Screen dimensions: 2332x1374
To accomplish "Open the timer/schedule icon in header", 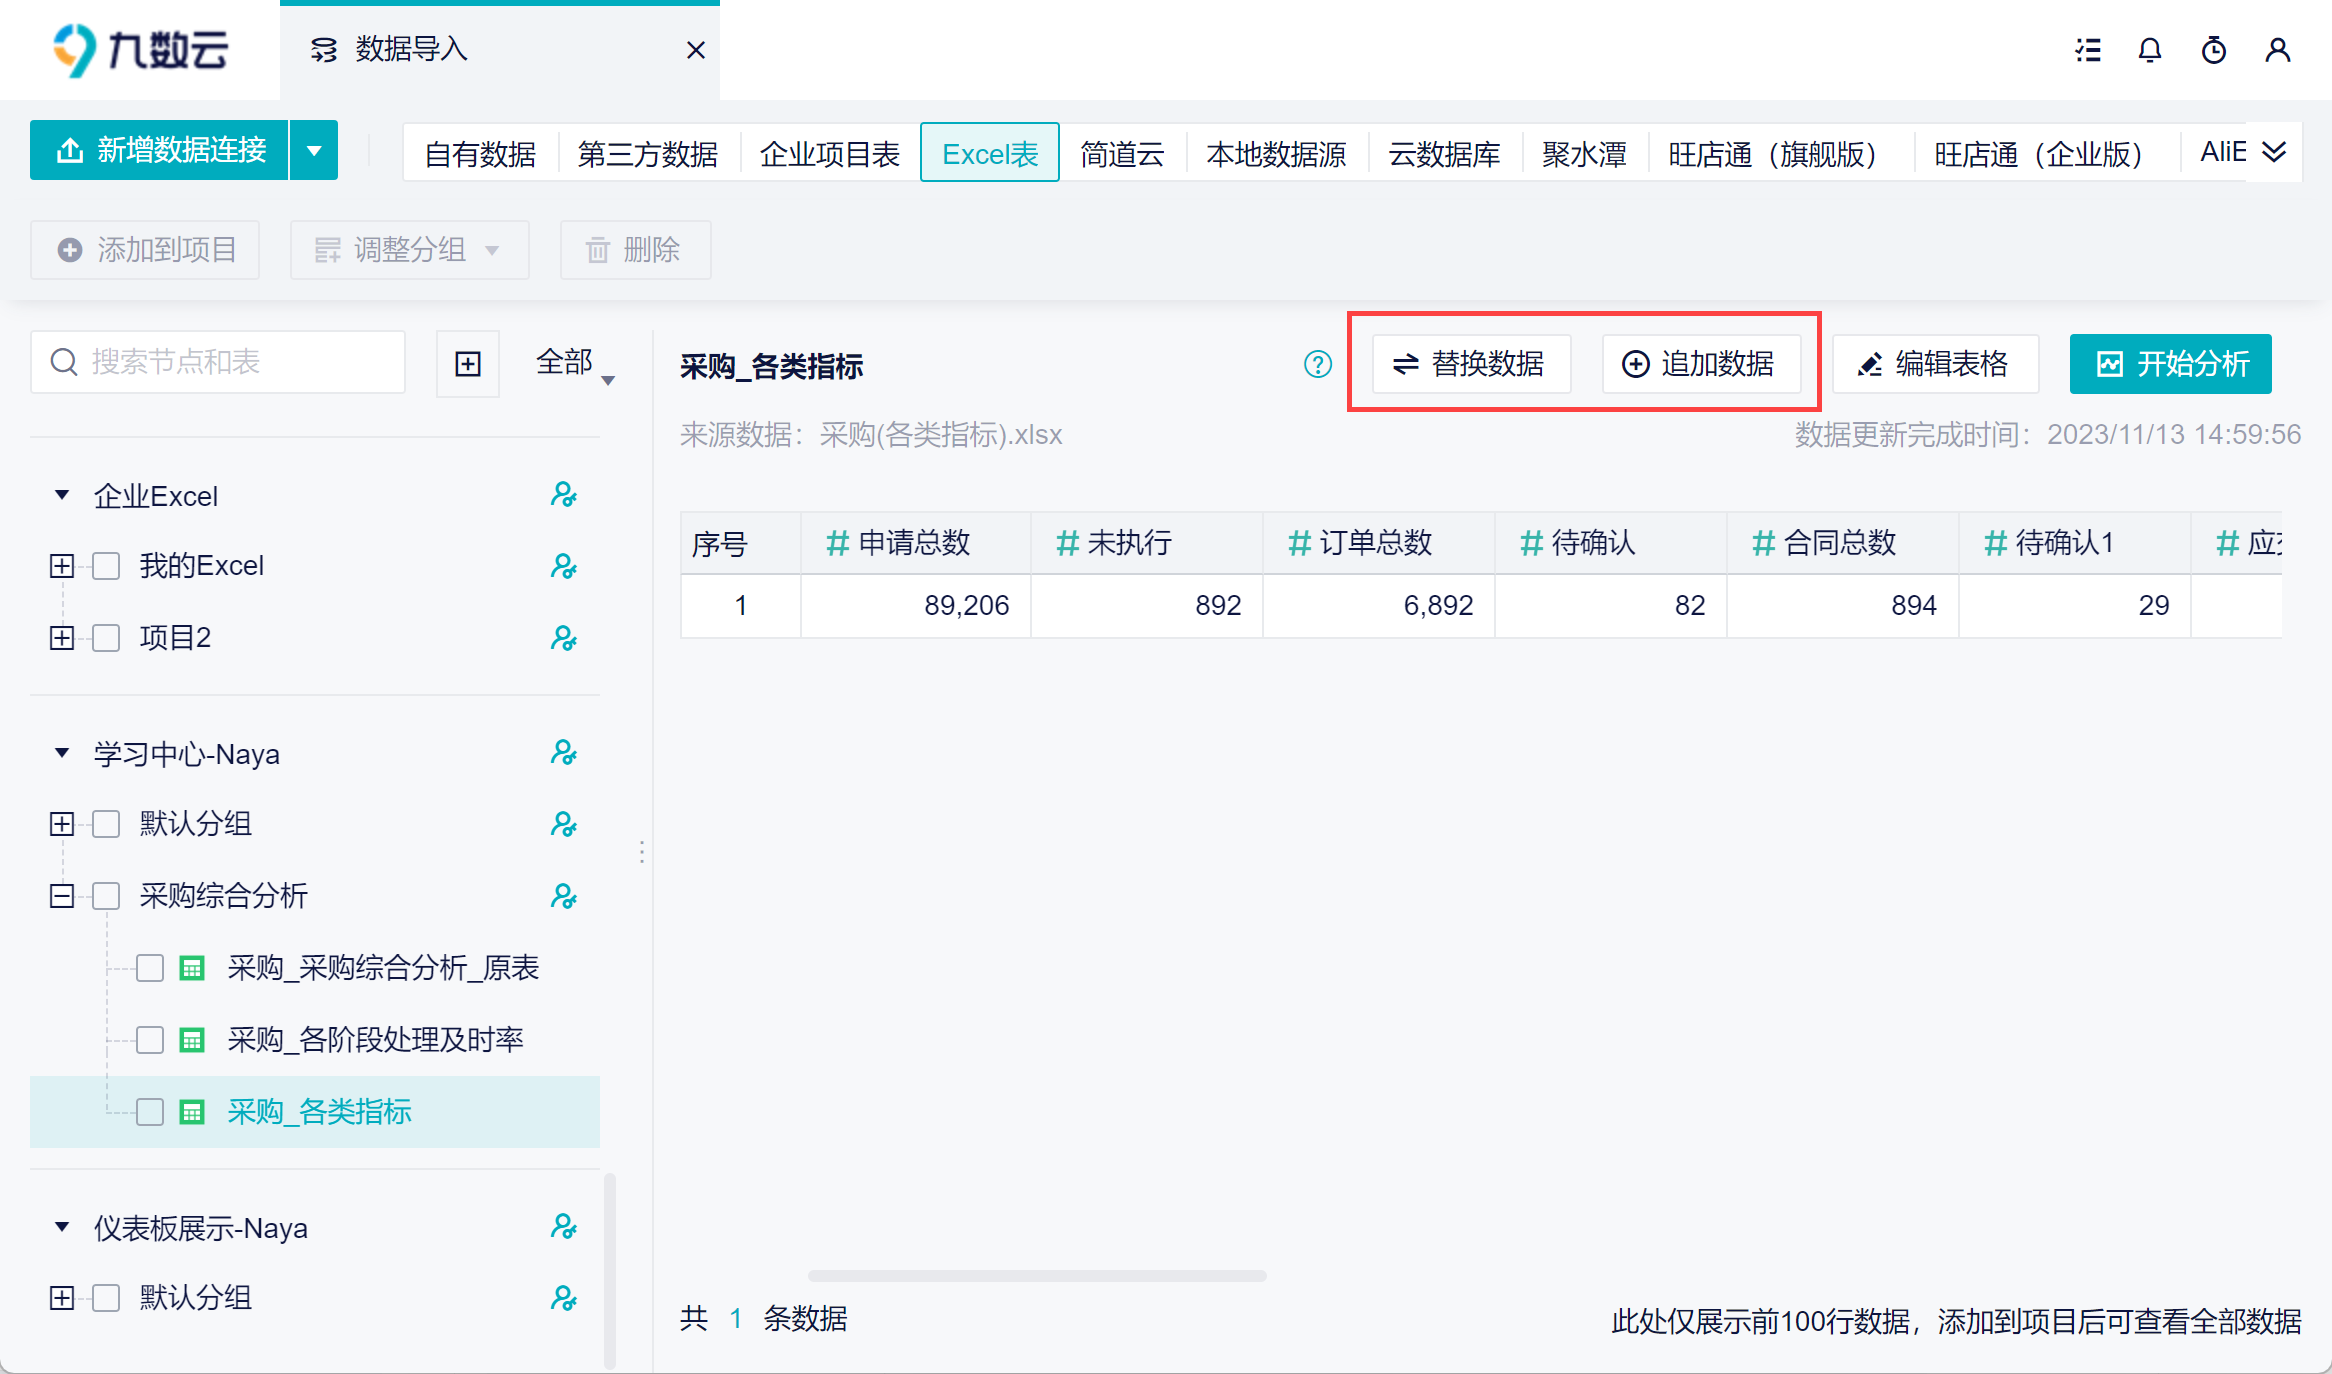I will click(2214, 50).
